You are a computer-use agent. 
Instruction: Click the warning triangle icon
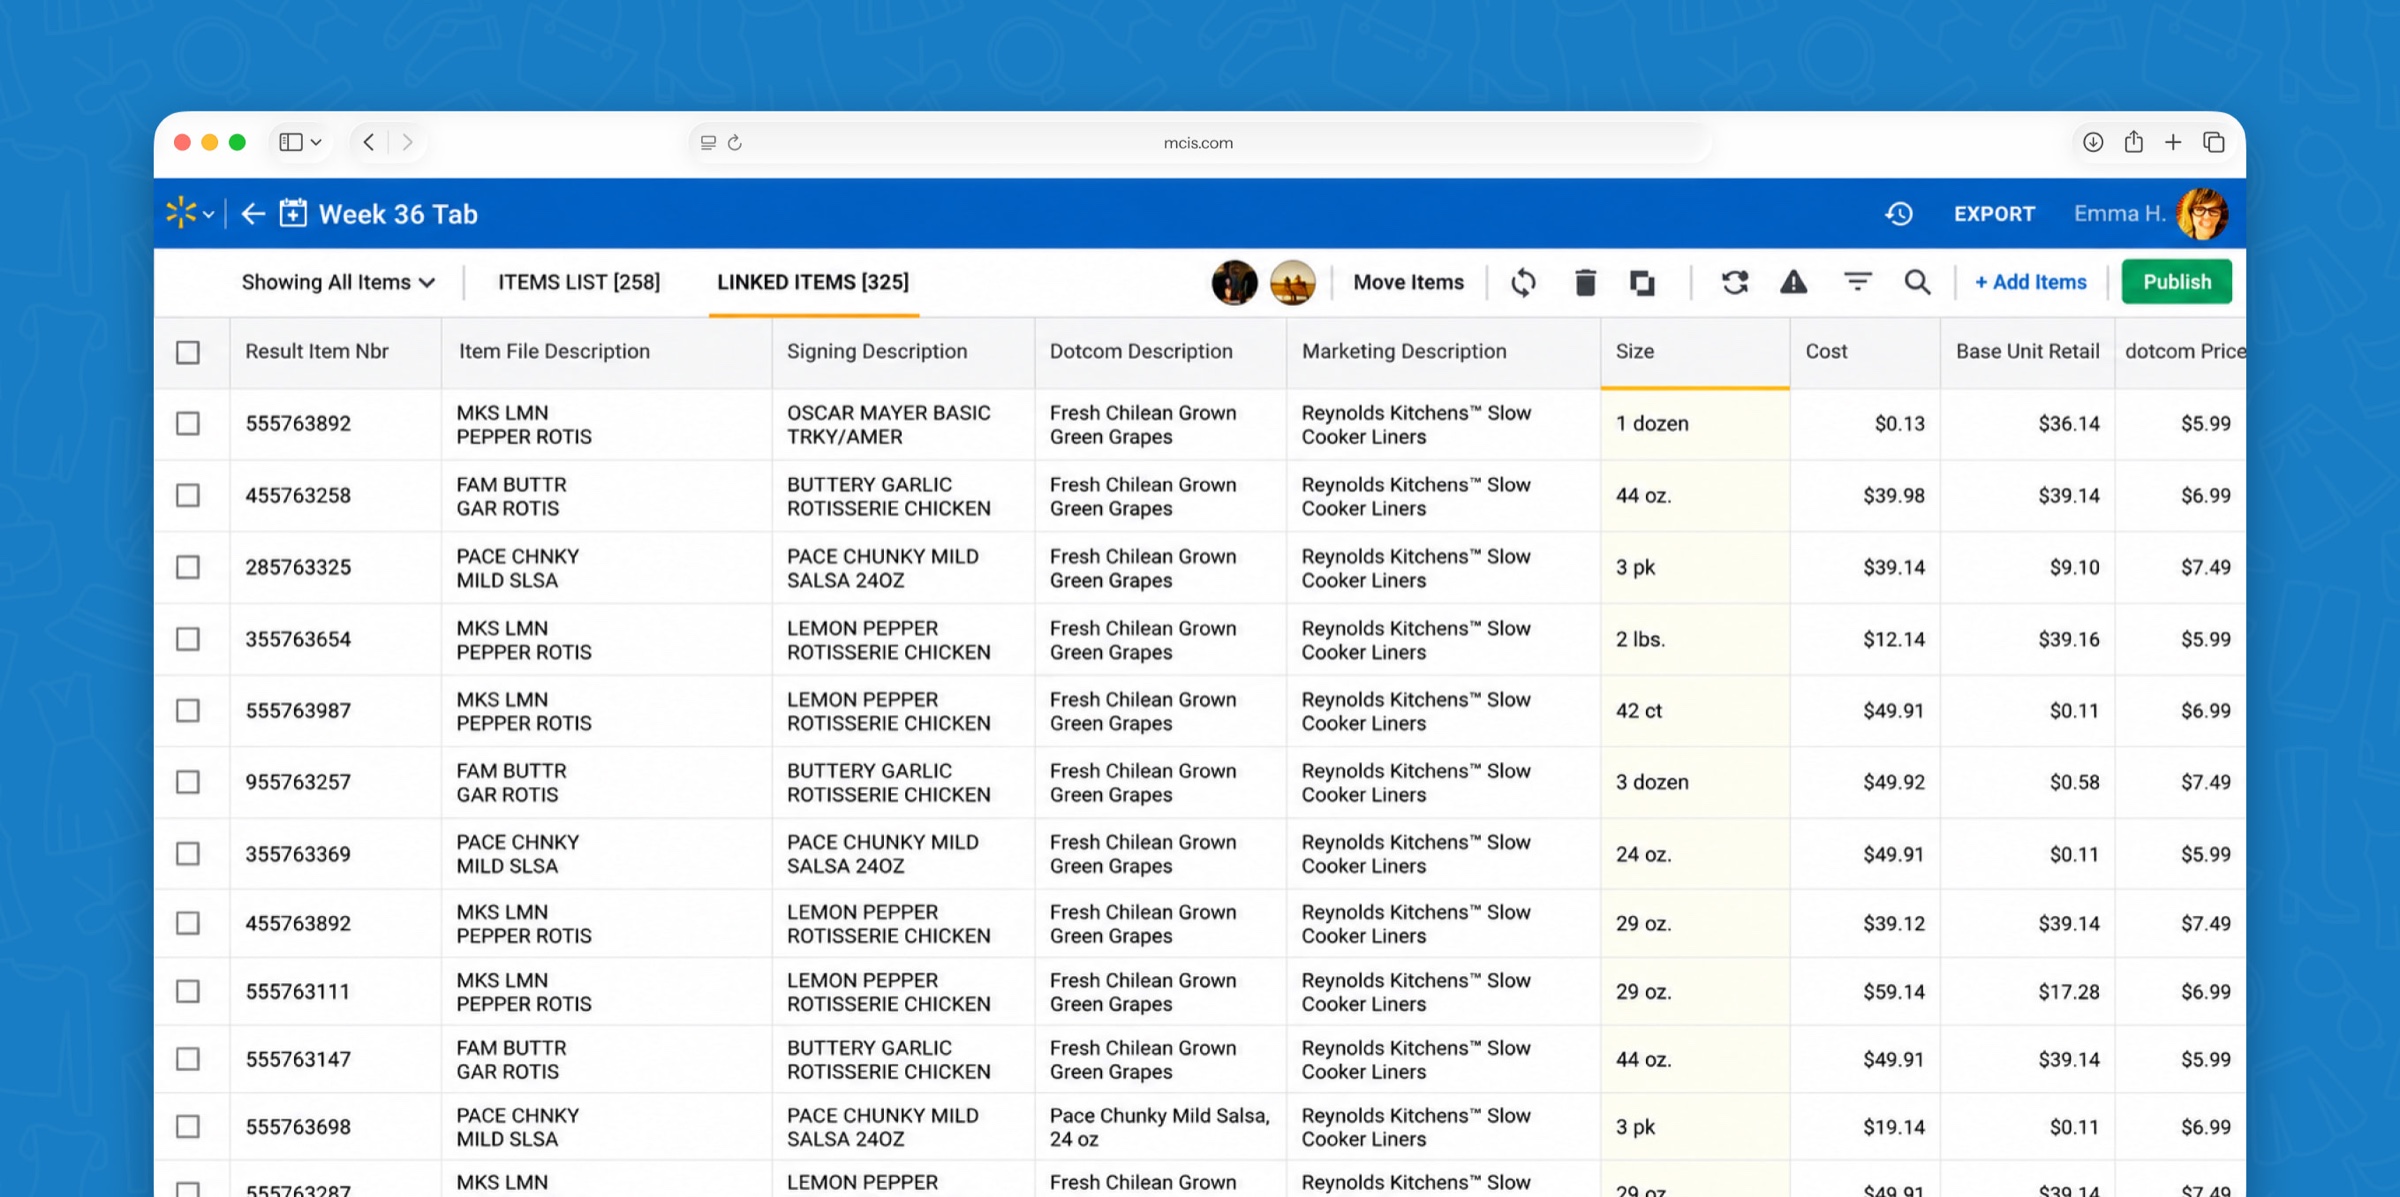pyautogui.click(x=1793, y=282)
